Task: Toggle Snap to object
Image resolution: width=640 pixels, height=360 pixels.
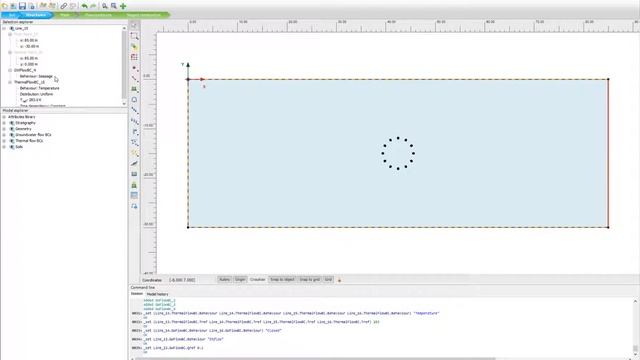Action: coord(282,280)
